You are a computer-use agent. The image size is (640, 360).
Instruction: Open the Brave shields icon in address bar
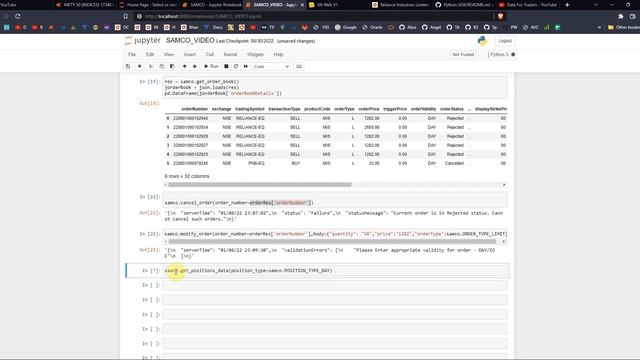pos(500,16)
